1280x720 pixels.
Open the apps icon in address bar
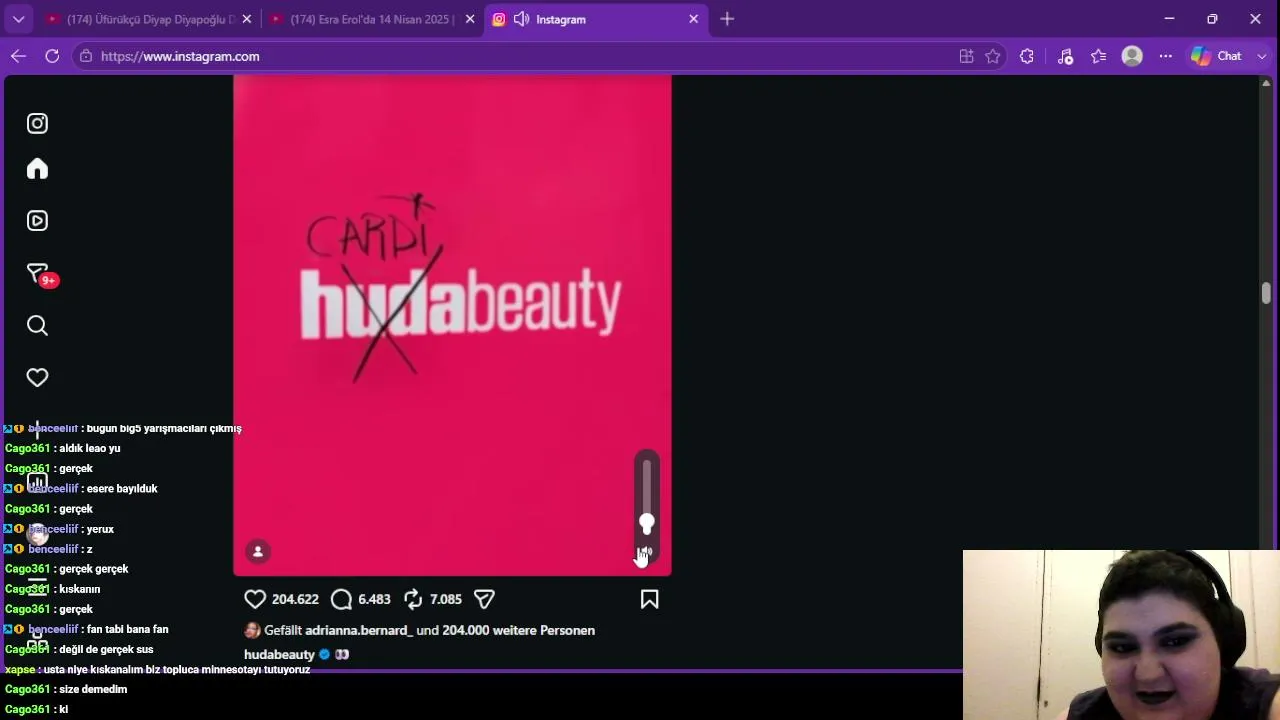966,56
